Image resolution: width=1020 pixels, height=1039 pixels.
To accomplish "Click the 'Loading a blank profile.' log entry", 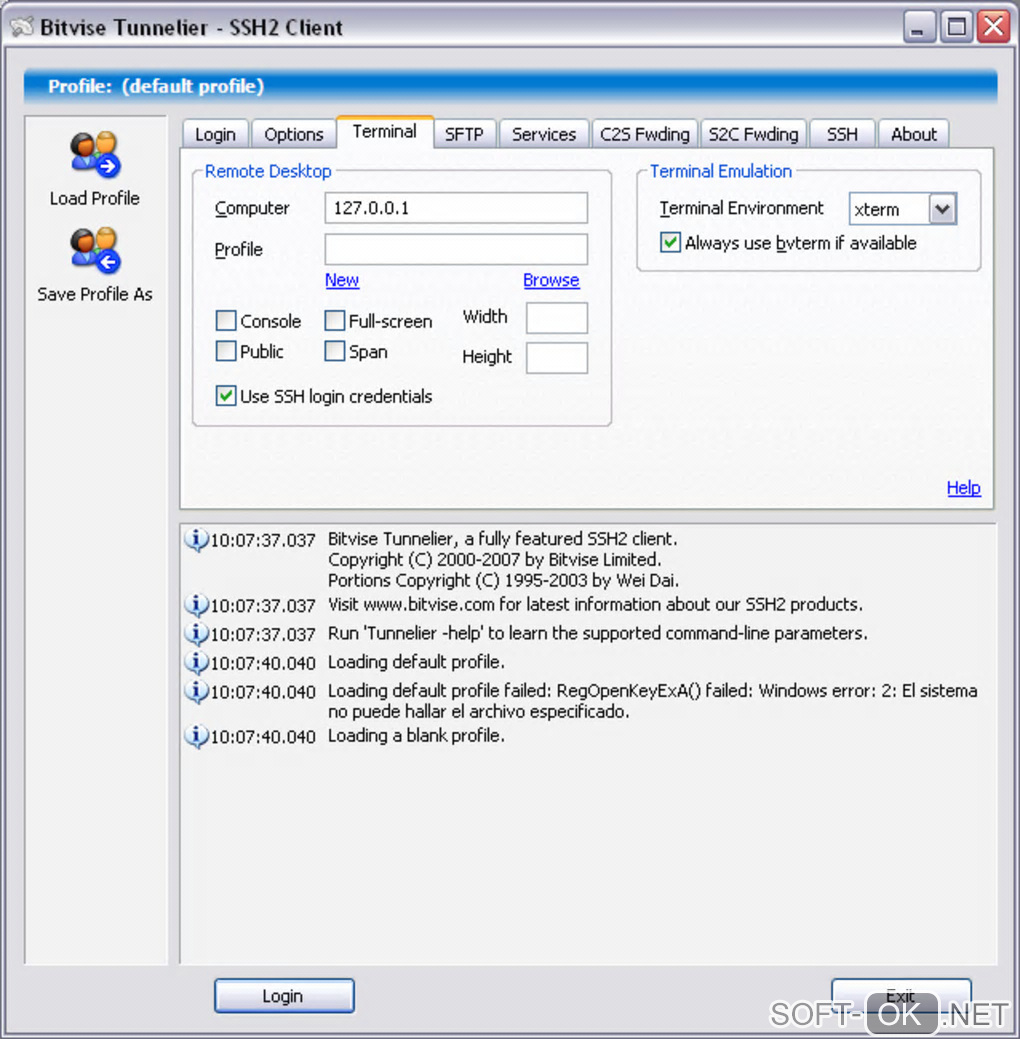I will tap(416, 736).
